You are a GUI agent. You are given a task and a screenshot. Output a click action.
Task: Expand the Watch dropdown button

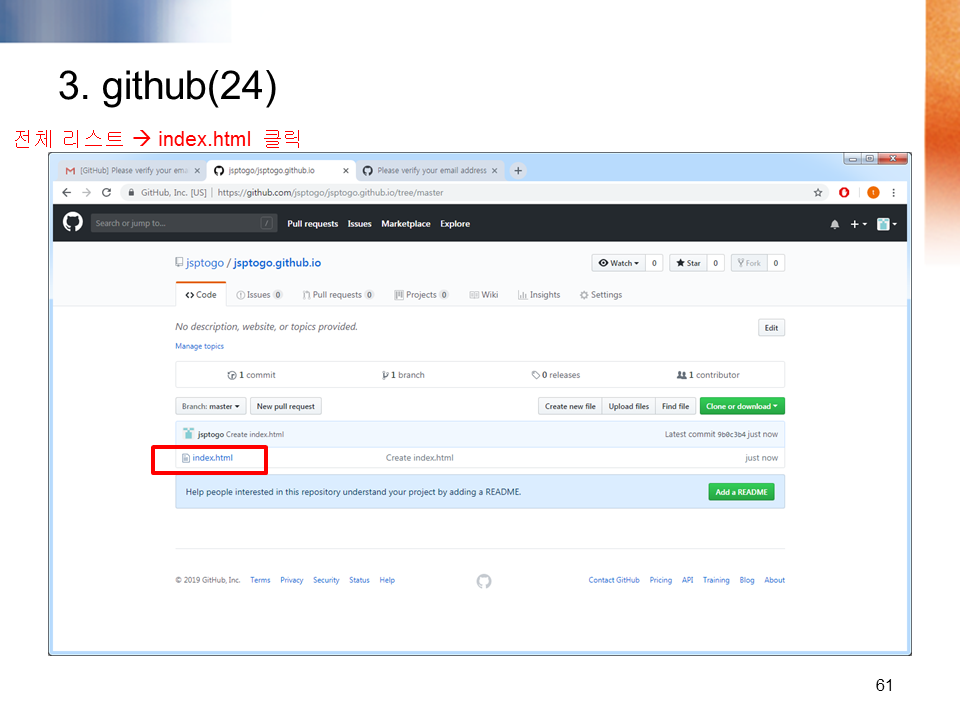(x=618, y=263)
